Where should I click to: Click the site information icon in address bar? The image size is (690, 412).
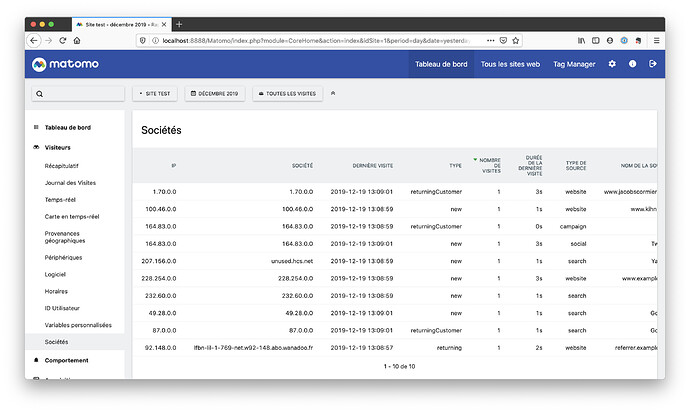(155, 40)
